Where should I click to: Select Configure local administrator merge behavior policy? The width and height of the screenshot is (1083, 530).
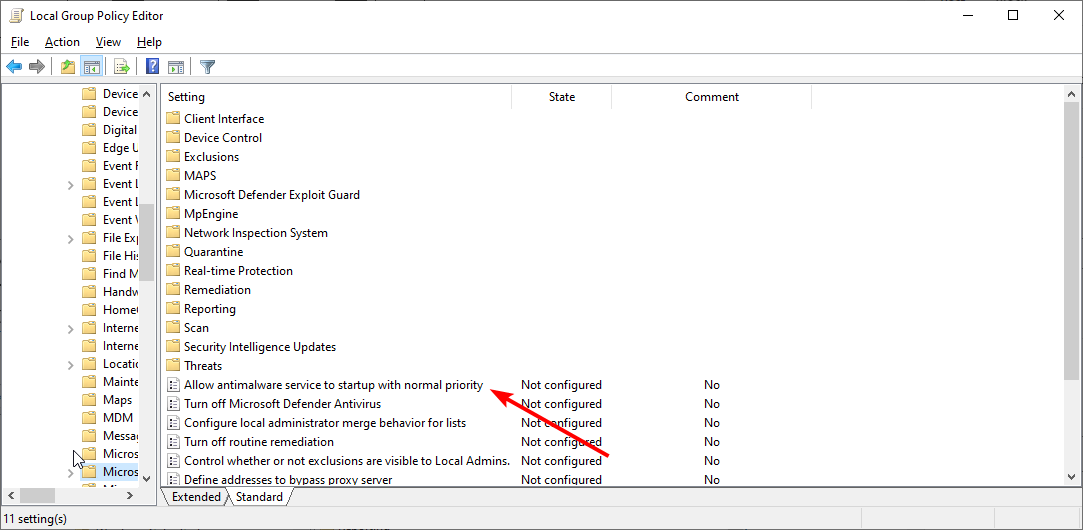point(325,423)
